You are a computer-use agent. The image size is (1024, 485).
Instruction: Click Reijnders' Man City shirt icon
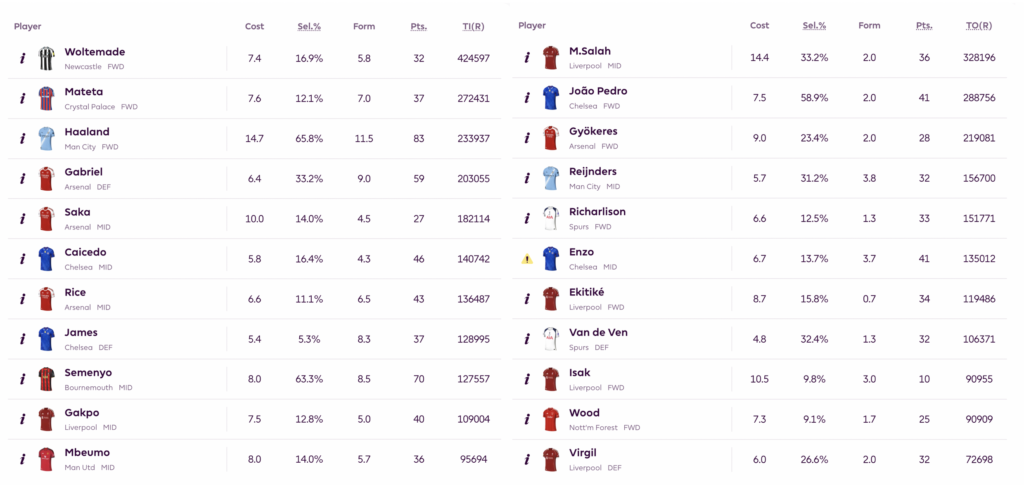point(550,178)
